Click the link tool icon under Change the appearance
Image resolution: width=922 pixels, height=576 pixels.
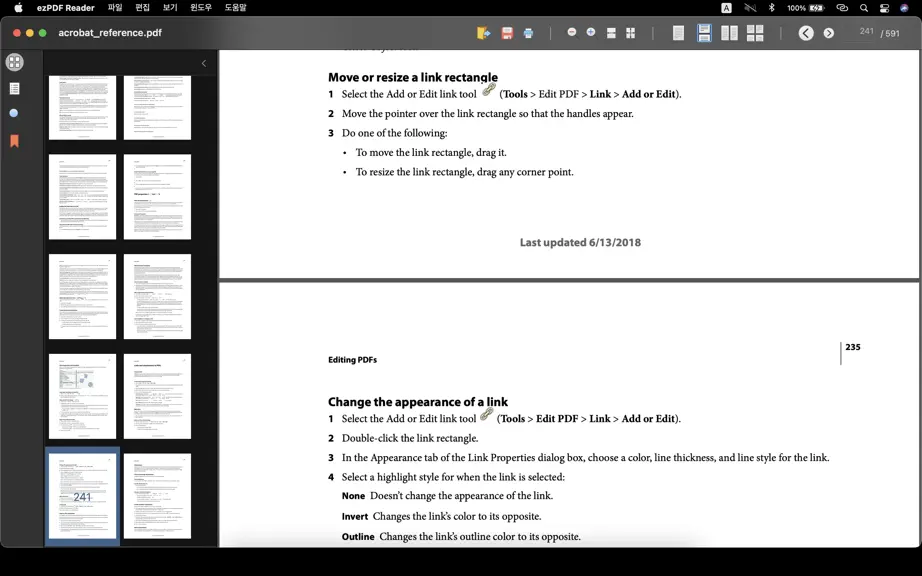(x=486, y=414)
